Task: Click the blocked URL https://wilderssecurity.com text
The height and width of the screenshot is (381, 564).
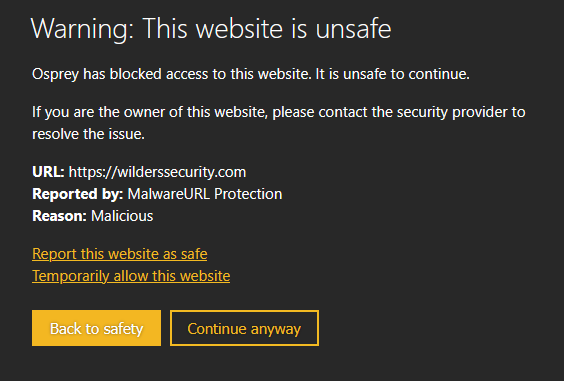Action: [x=158, y=172]
